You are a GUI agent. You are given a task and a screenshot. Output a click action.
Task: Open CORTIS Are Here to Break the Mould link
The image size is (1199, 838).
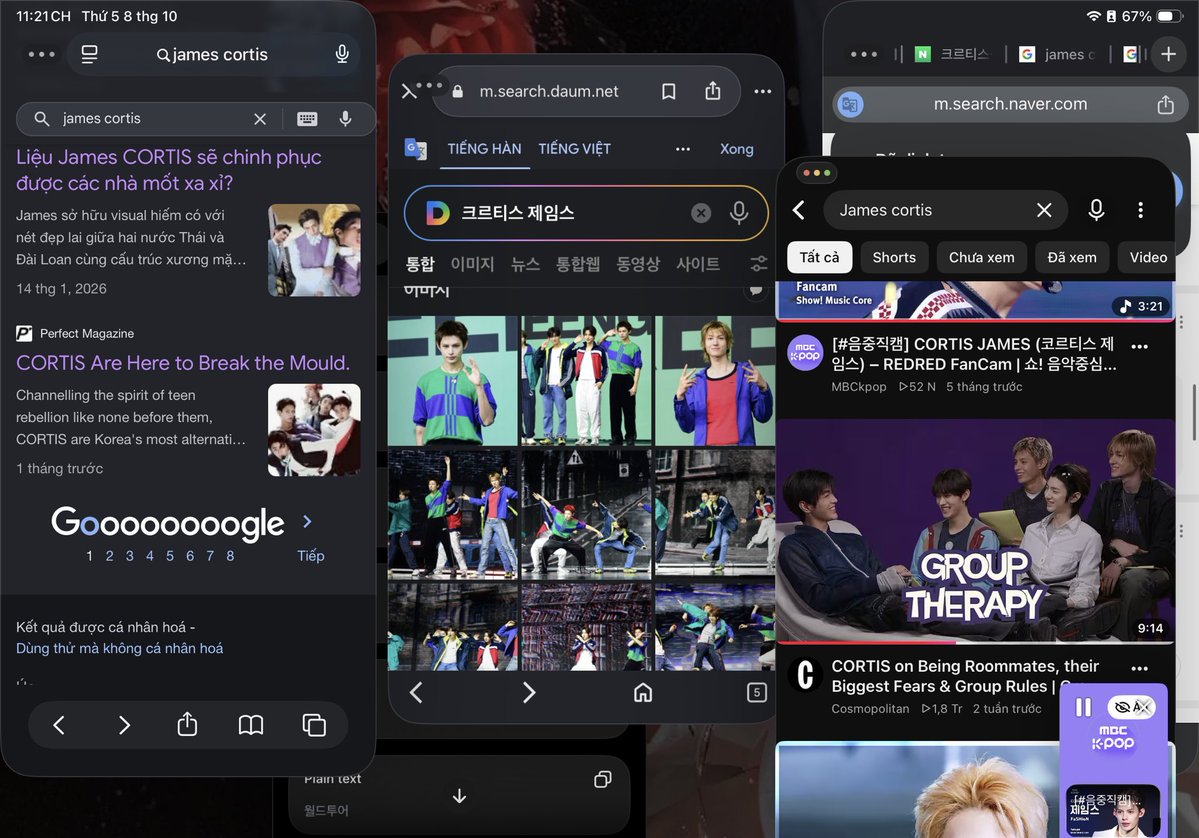[x=183, y=362]
